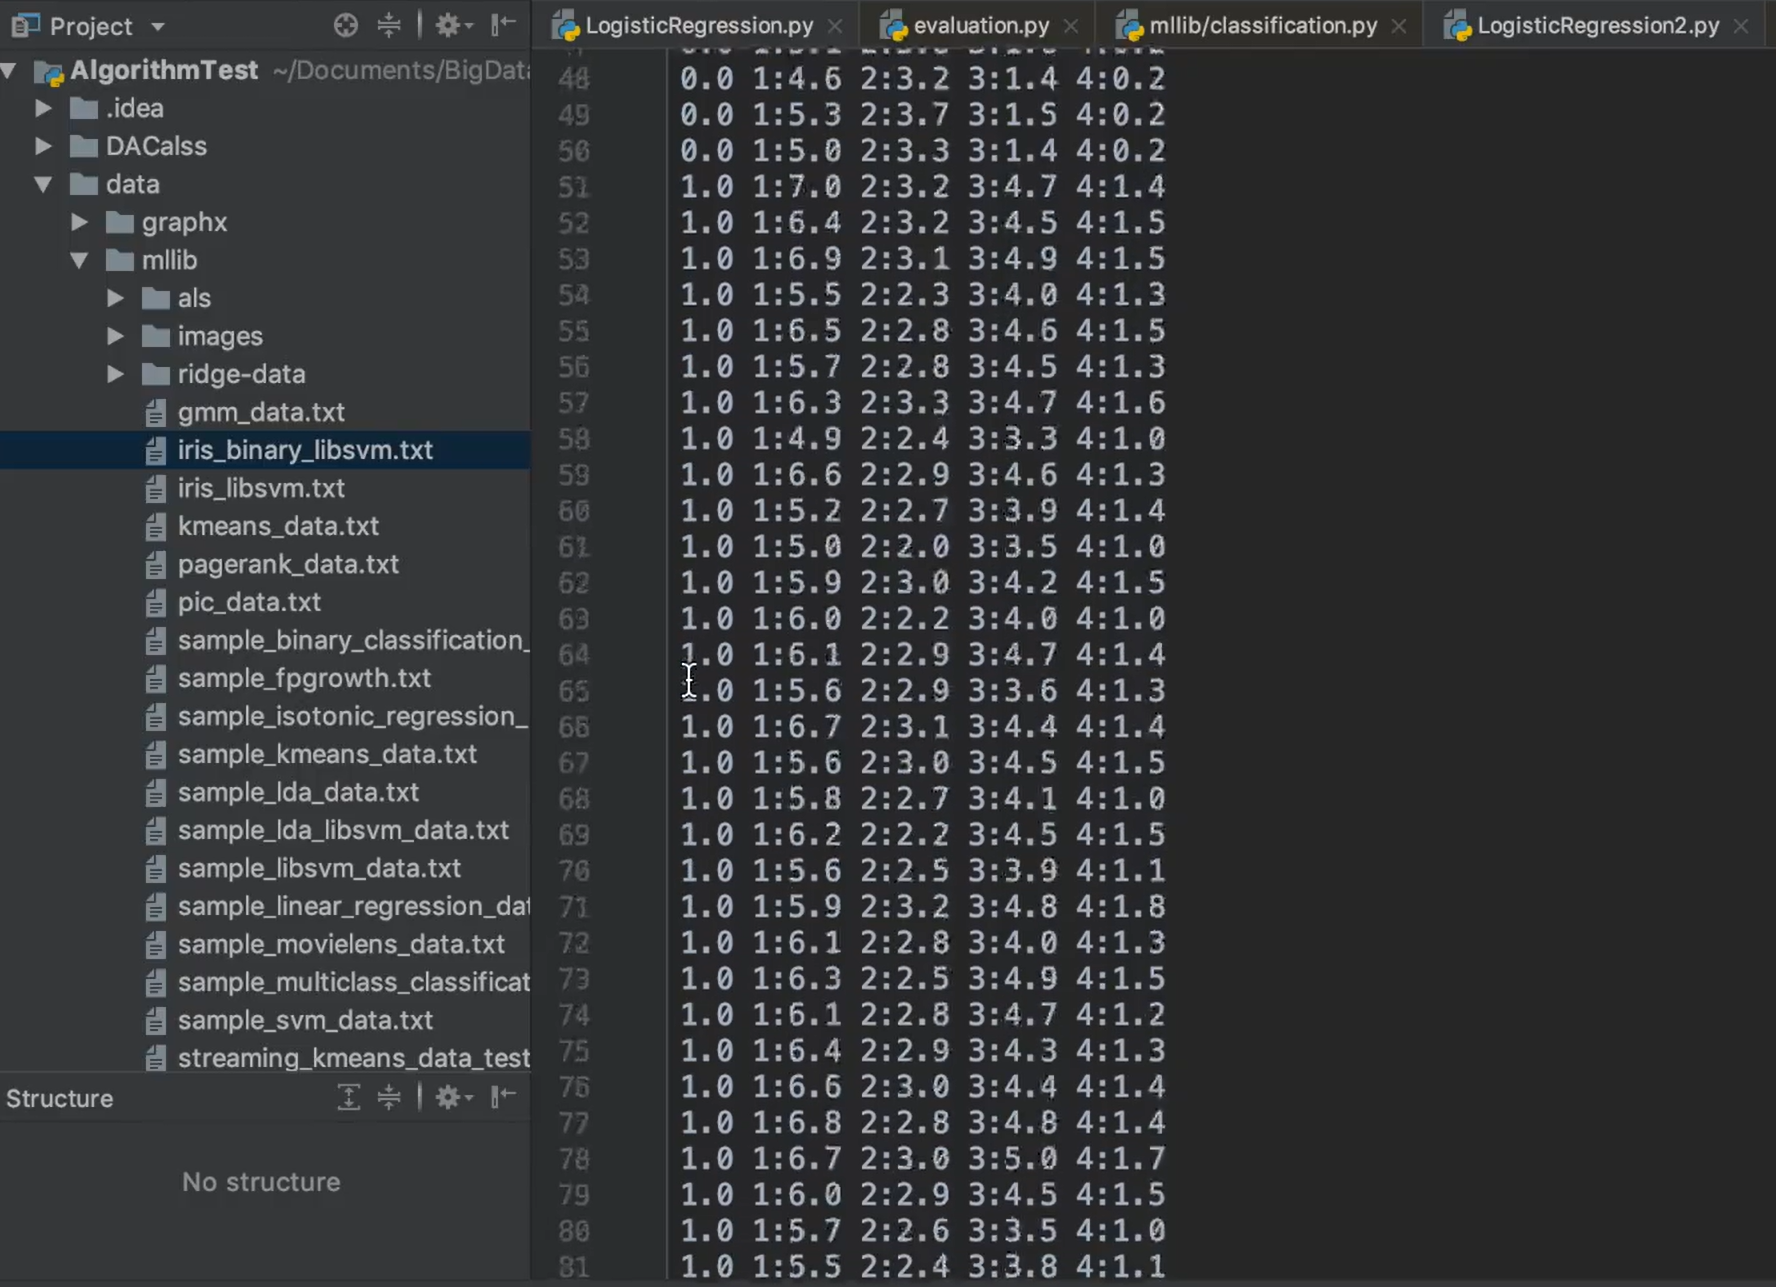This screenshot has height=1287, width=1776.
Task: Open the Project view dropdown
Action: tap(158, 26)
